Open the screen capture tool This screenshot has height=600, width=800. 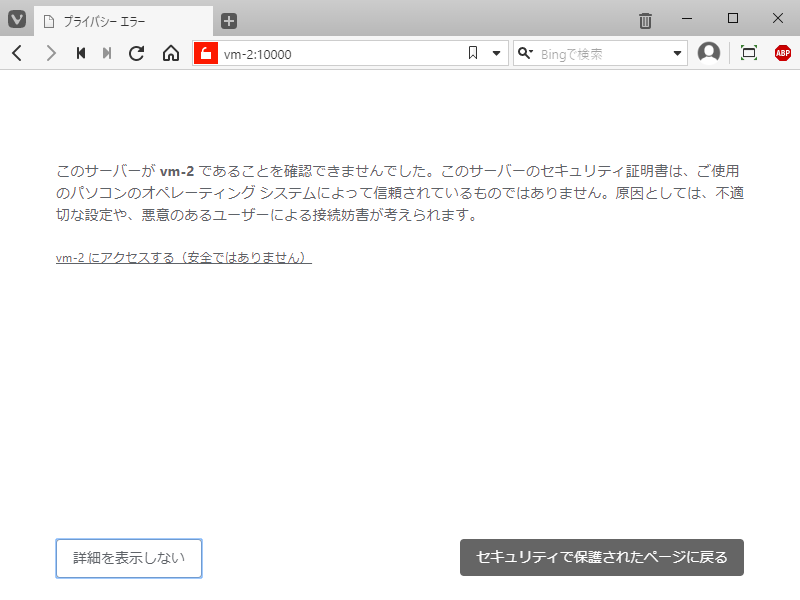[748, 53]
